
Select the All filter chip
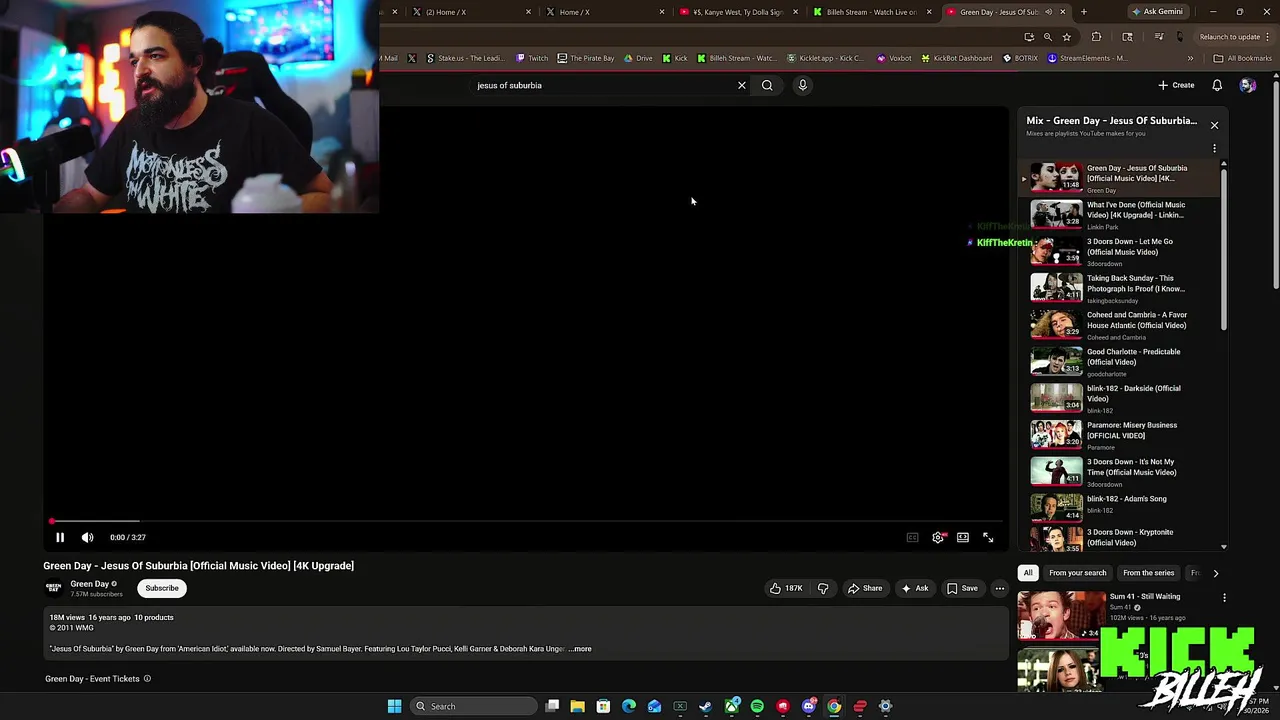[x=1027, y=573]
